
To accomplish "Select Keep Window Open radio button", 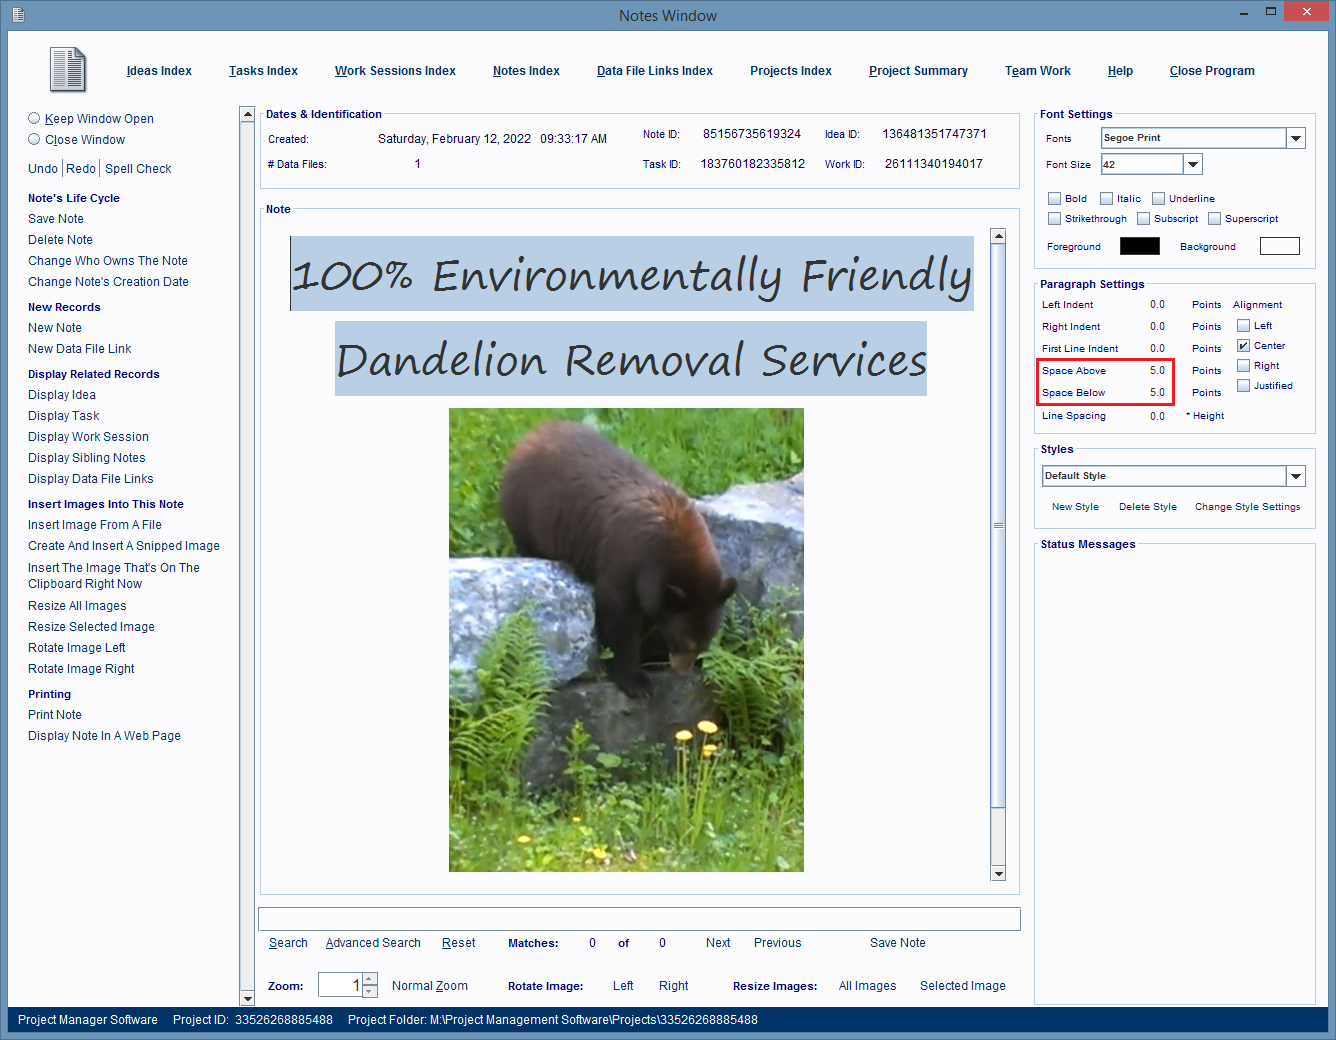I will pos(34,118).
